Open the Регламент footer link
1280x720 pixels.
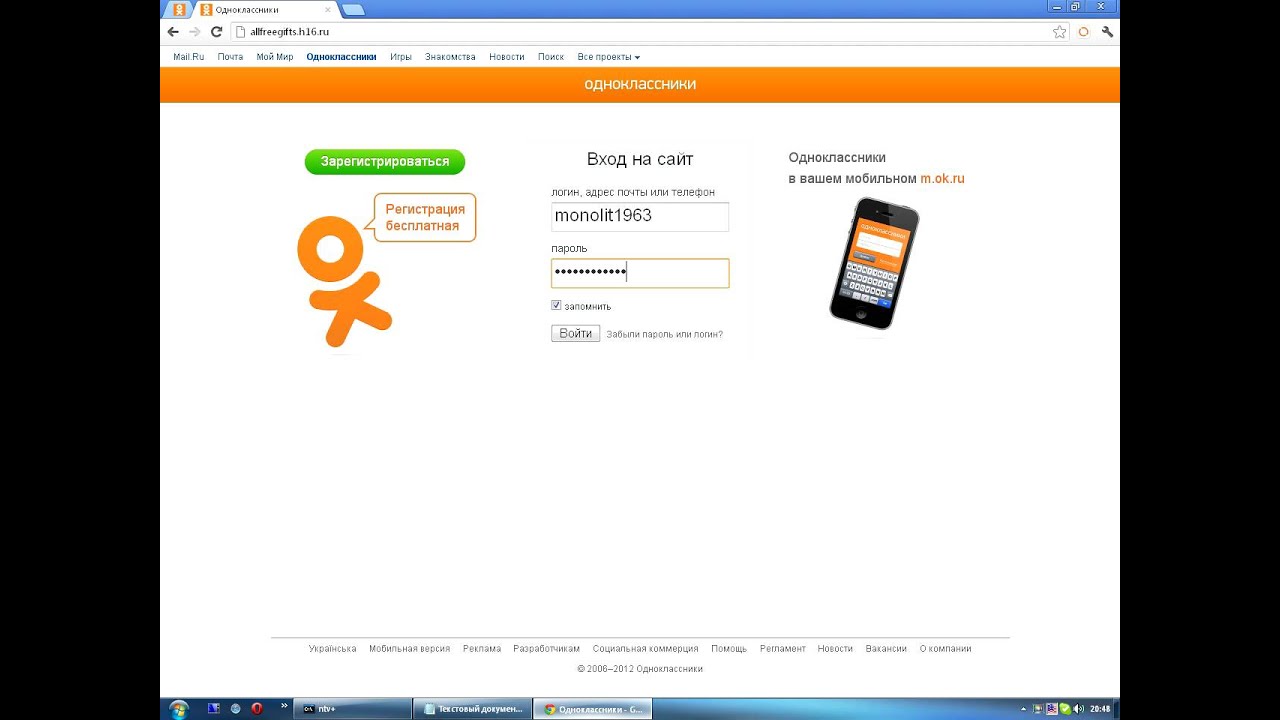(782, 649)
